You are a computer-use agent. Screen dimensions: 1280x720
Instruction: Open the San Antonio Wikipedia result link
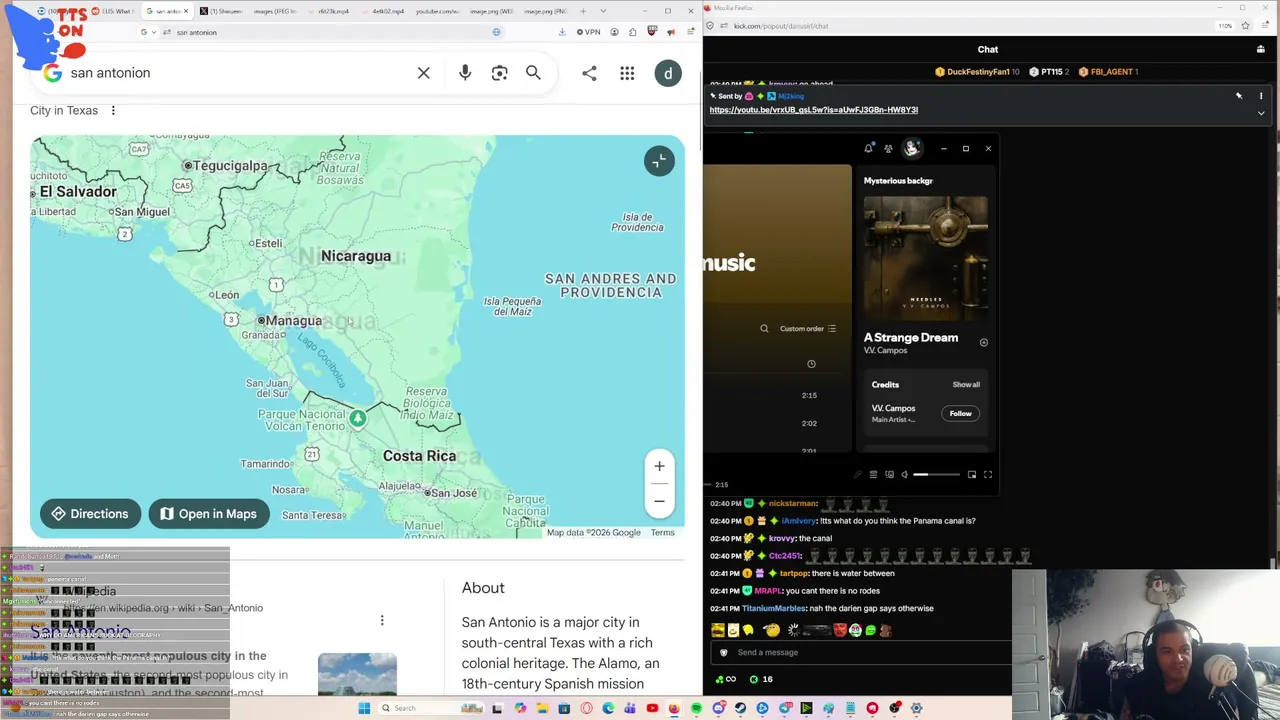[82, 632]
